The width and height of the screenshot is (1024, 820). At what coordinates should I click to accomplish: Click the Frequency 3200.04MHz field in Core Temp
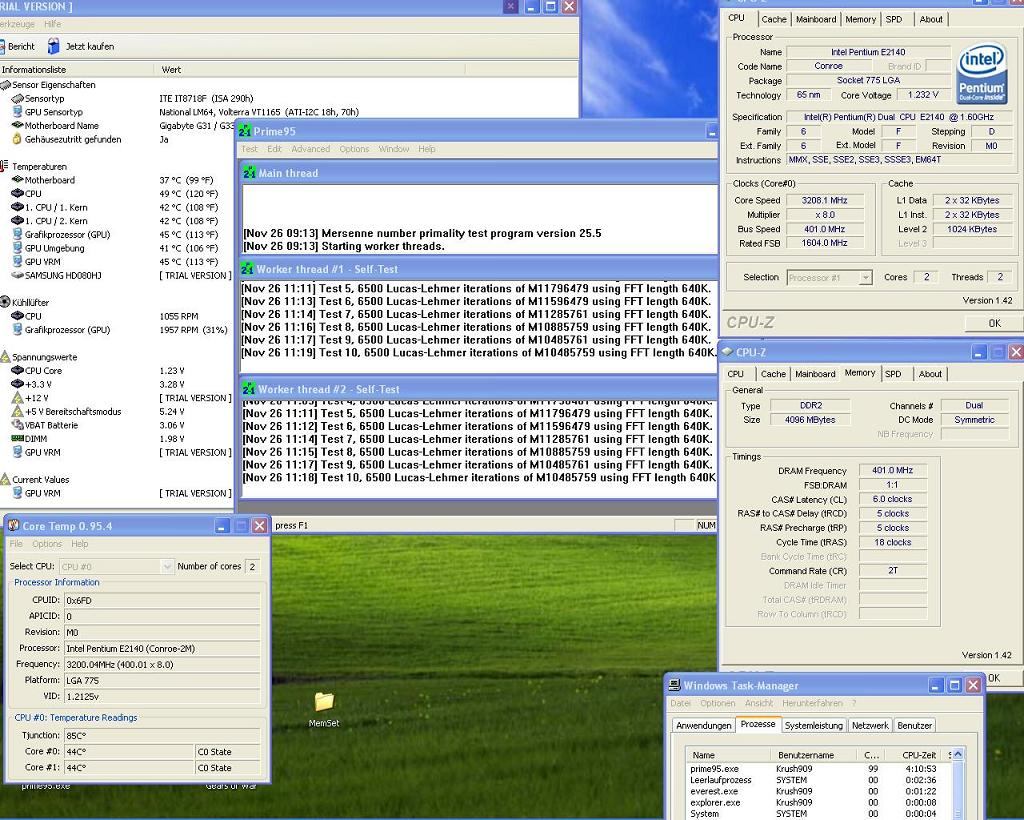(x=161, y=664)
